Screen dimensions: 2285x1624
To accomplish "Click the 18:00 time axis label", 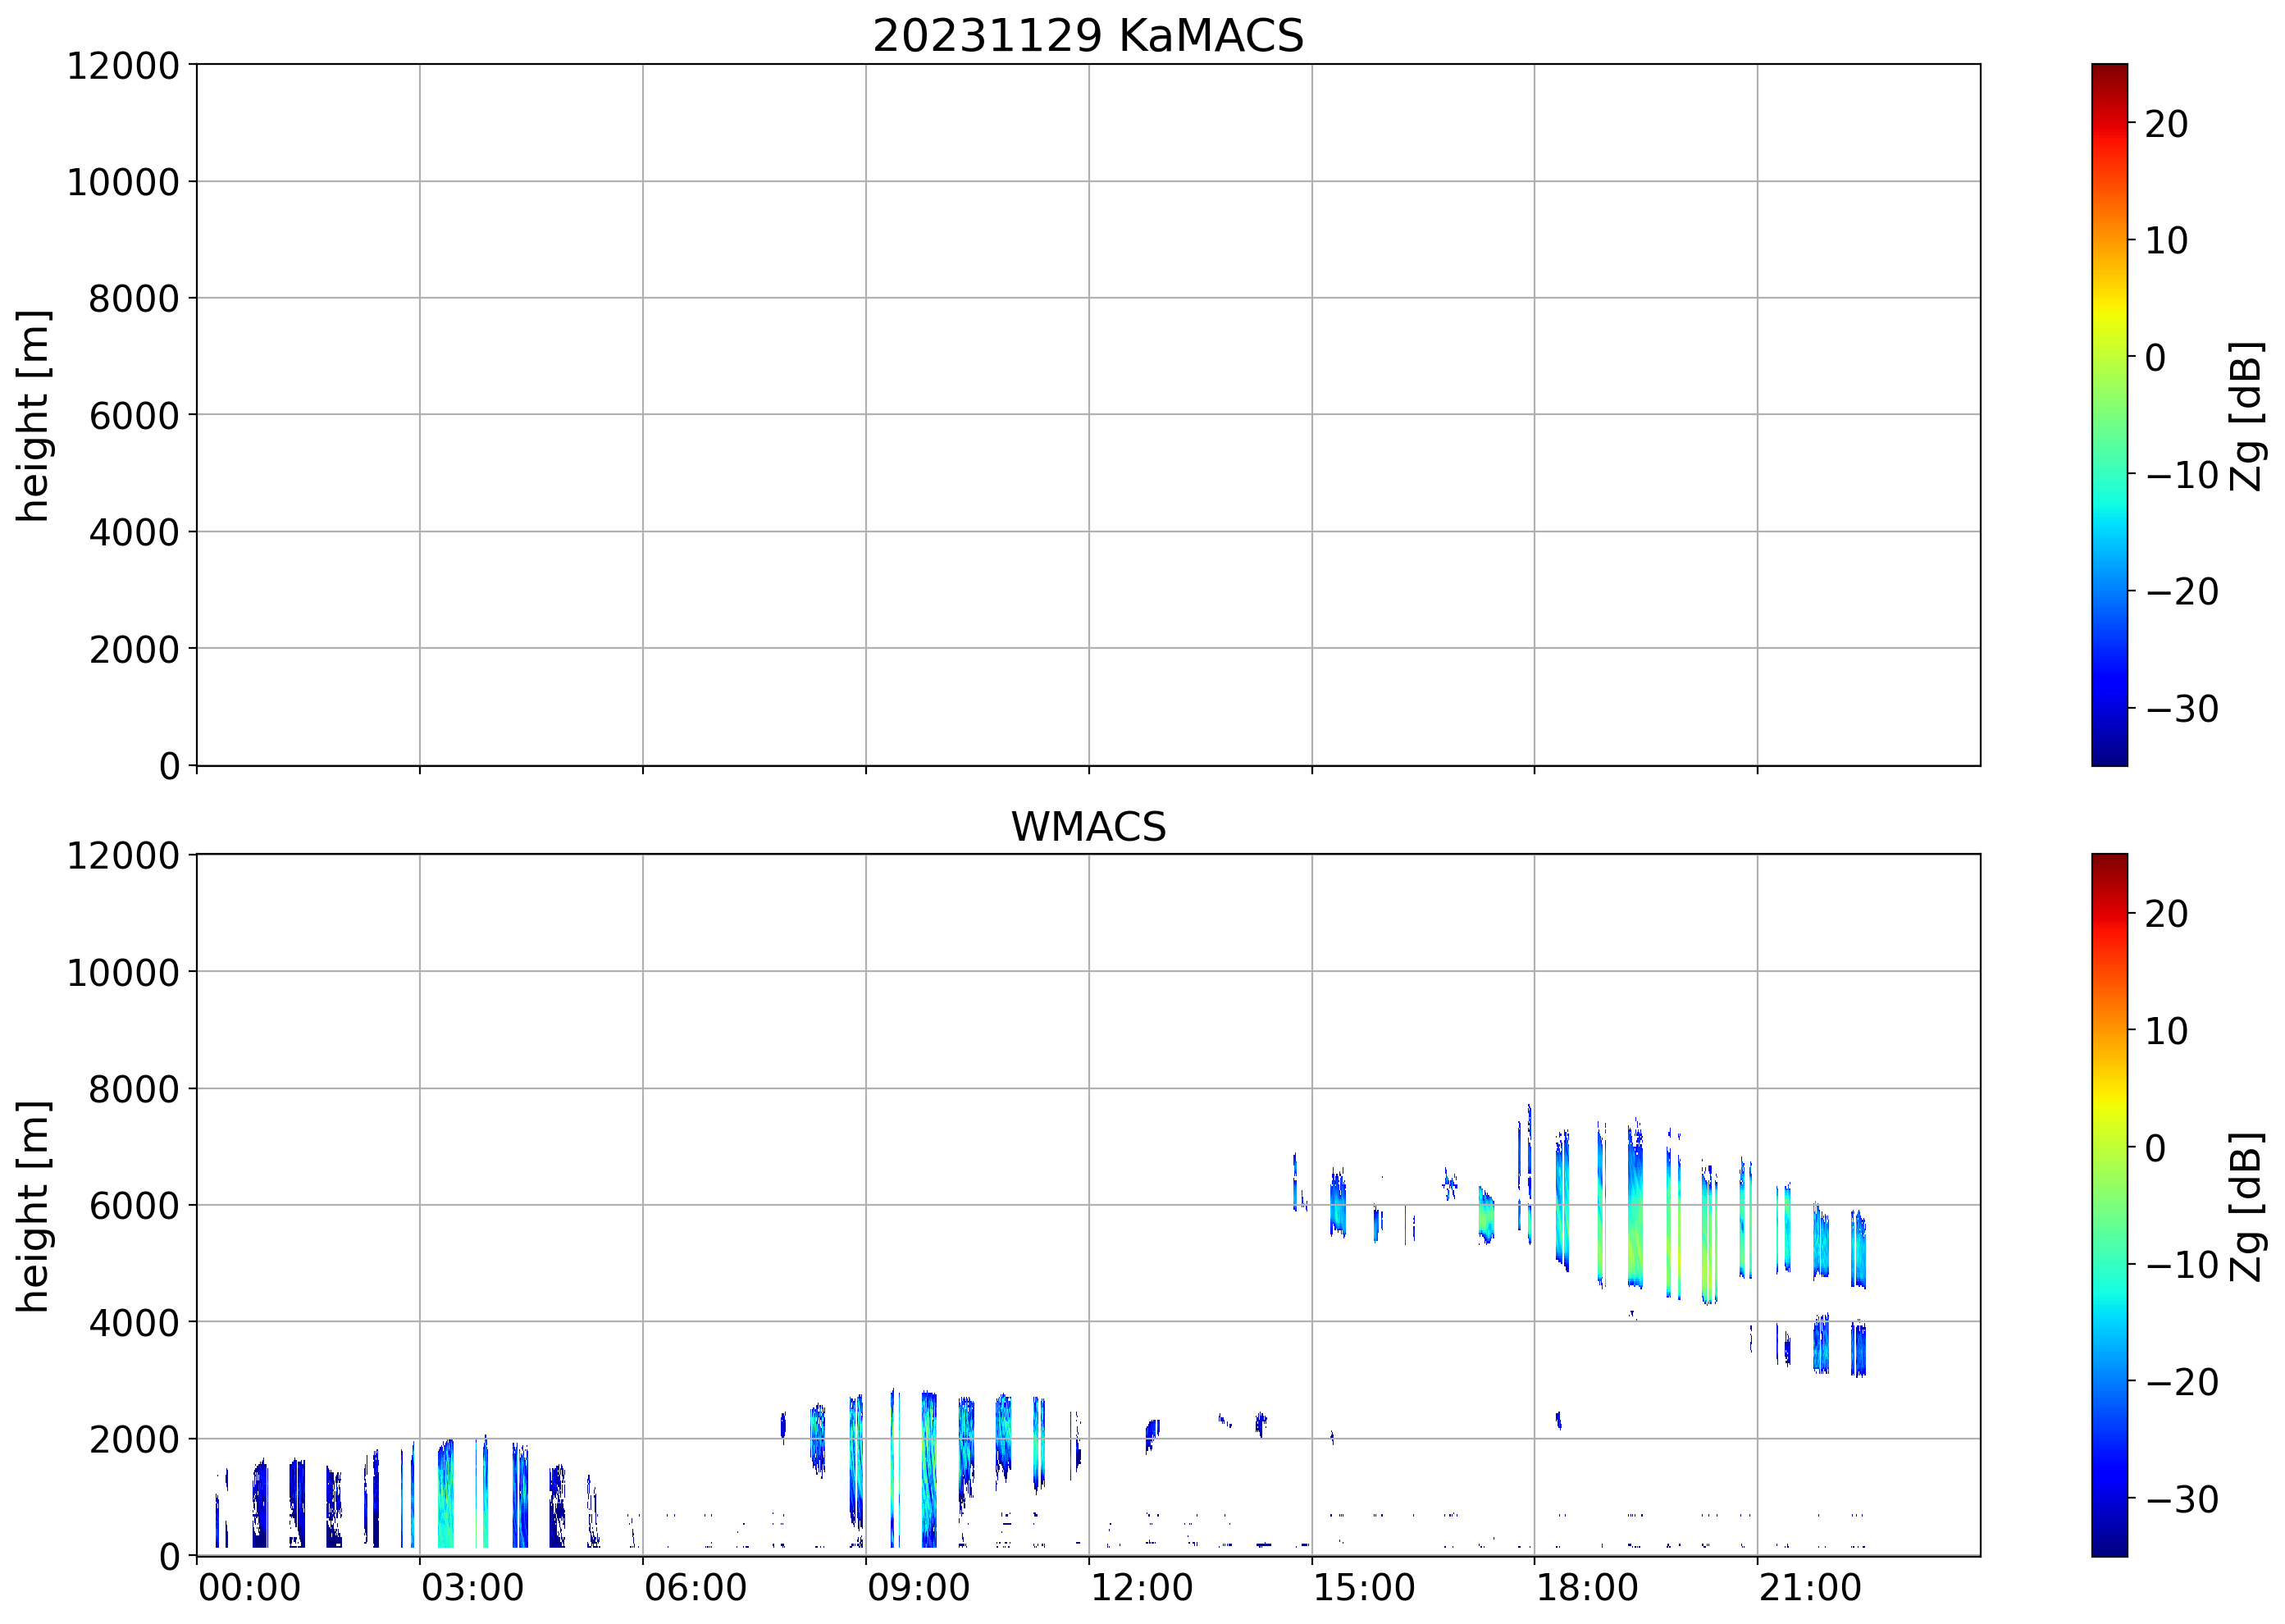I will [x=1587, y=1588].
